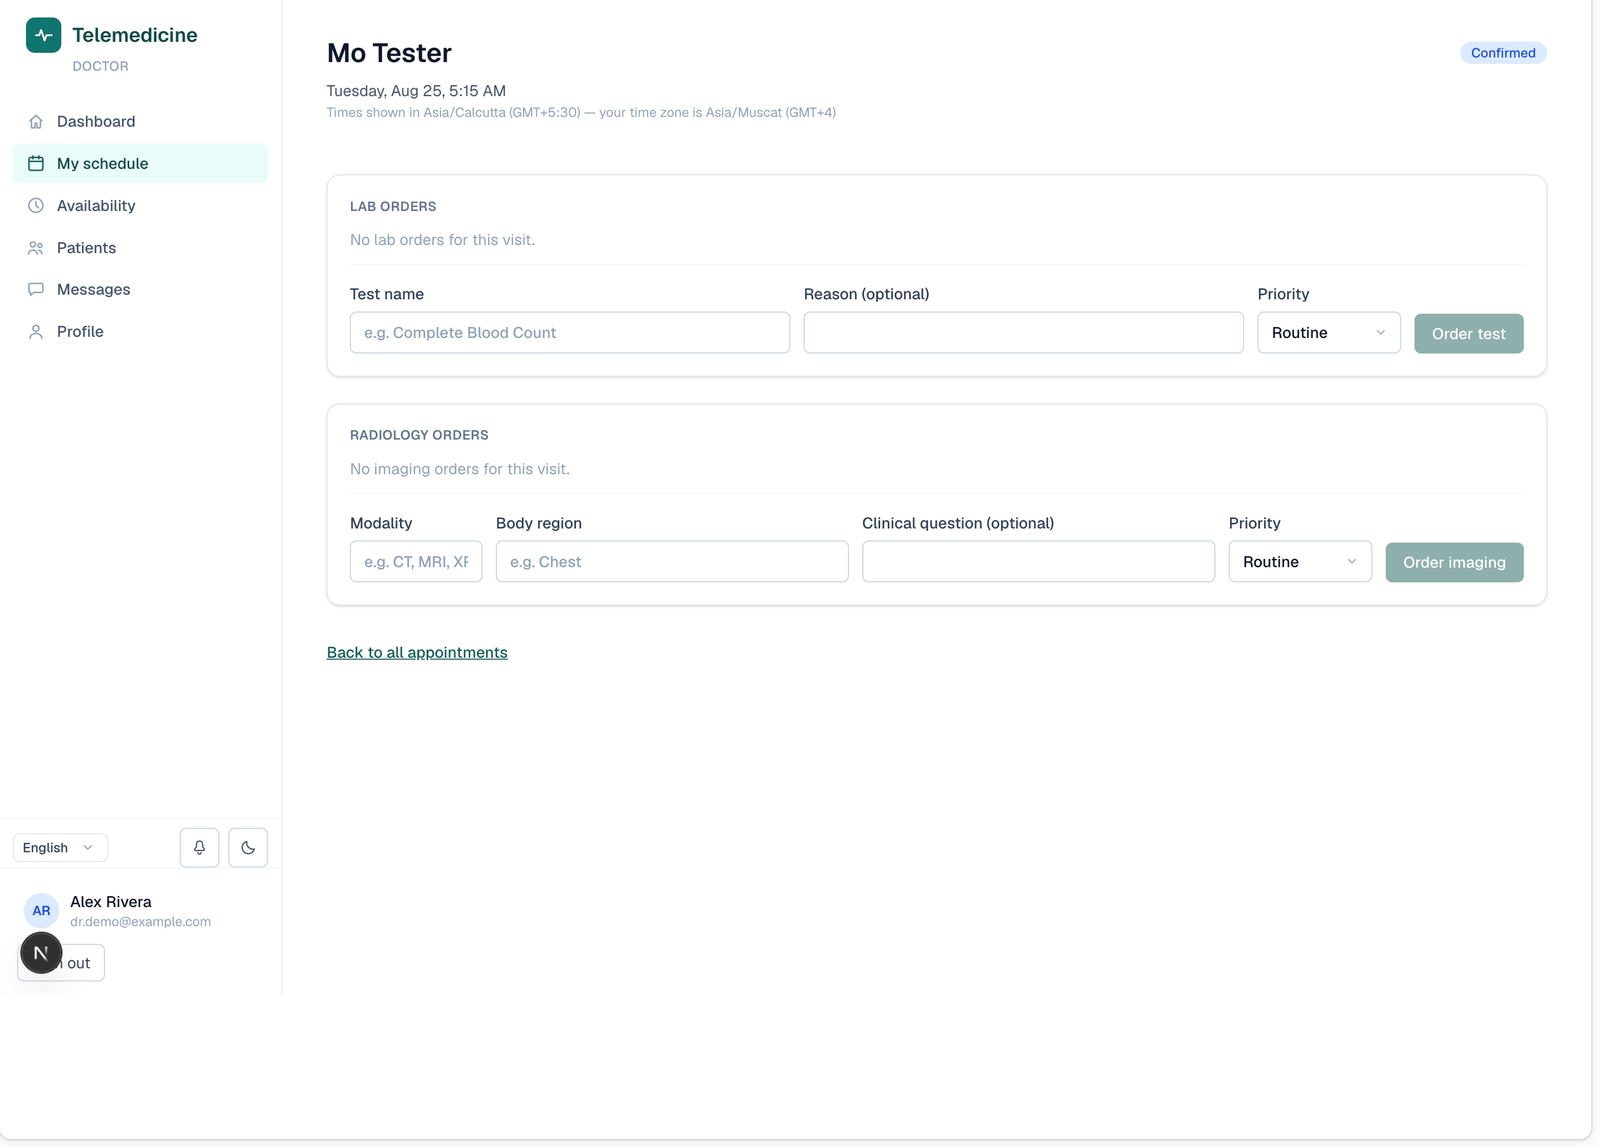Focus the Modality input field
Image resolution: width=1600 pixels, height=1147 pixels.
(x=416, y=562)
